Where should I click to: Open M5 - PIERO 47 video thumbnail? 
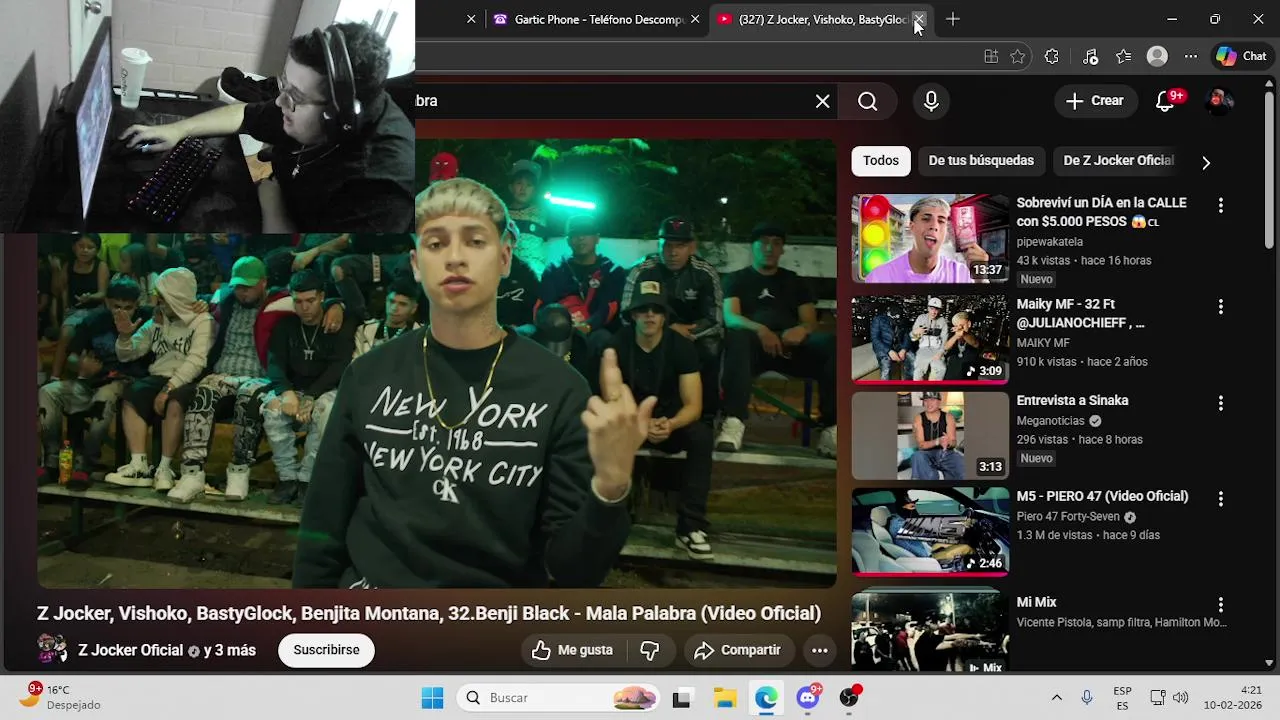[x=931, y=532]
